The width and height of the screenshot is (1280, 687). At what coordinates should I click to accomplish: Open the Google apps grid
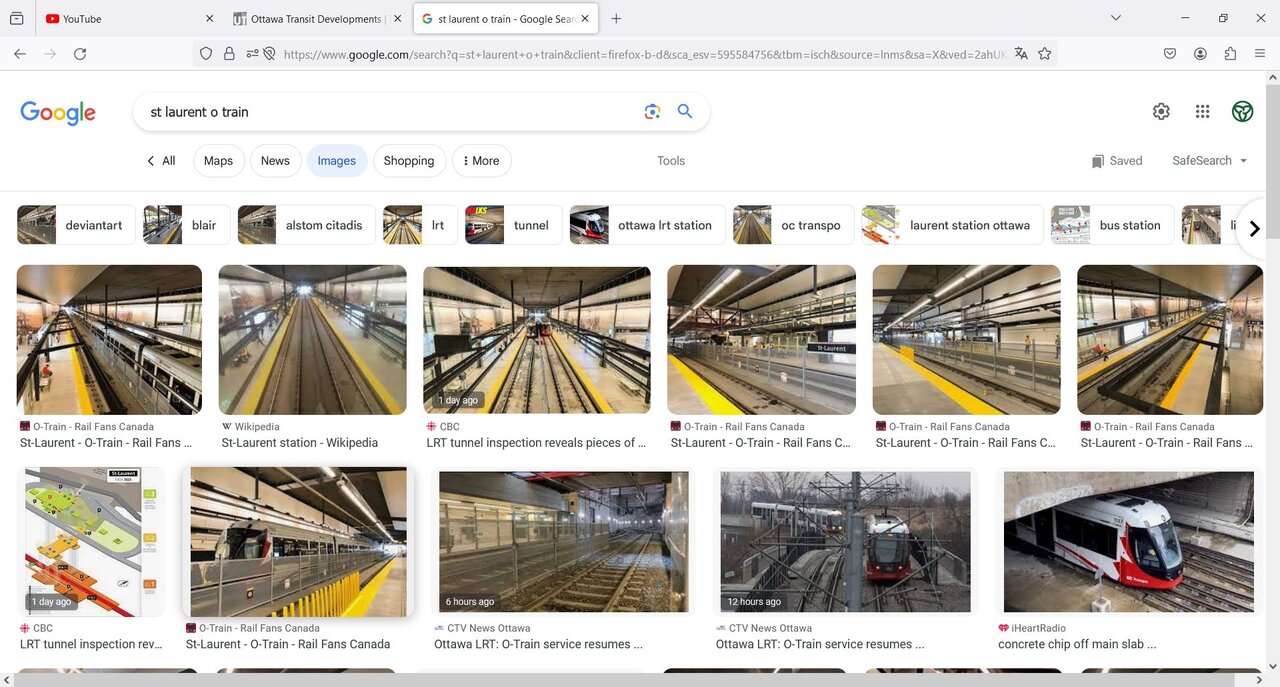pos(1202,112)
